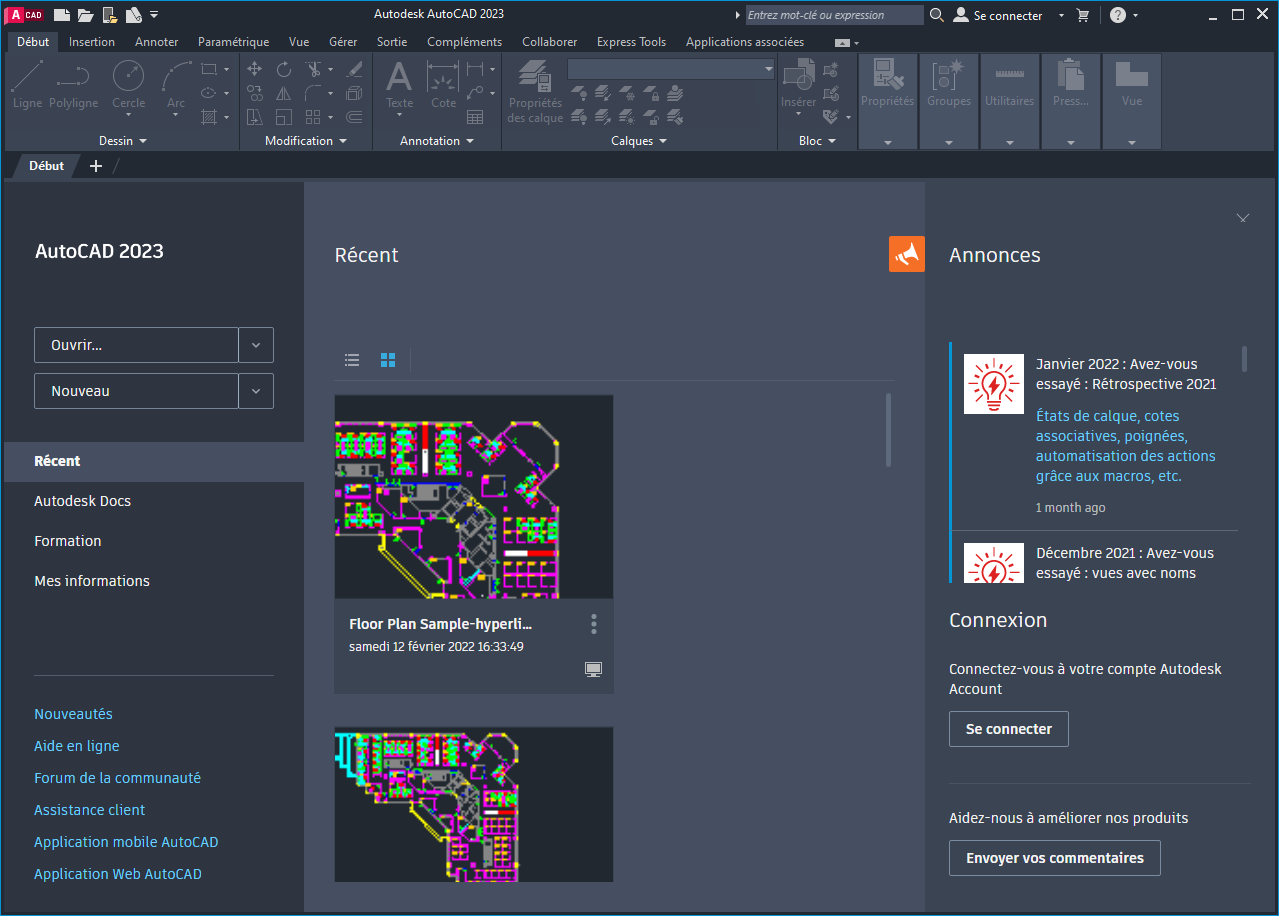Click the New file icon in quick access toolbar
Viewport: 1279px width, 916px height.
62,15
